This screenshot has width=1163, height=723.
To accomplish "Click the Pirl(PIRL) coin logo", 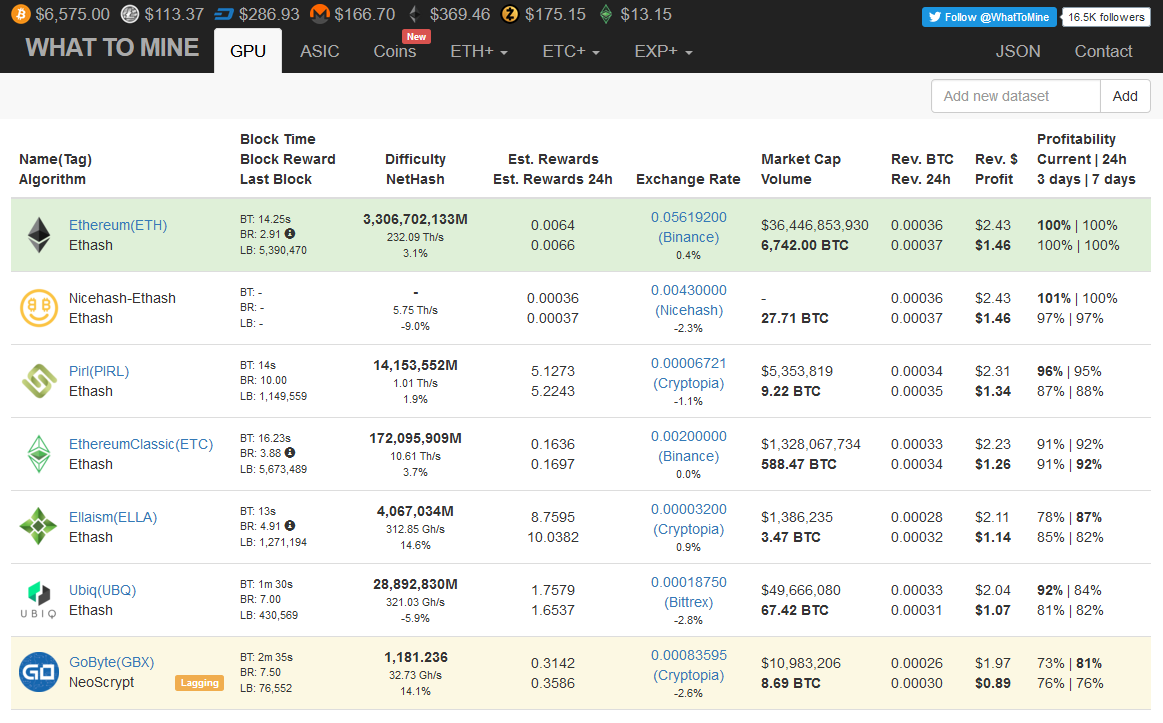I will 39,381.
